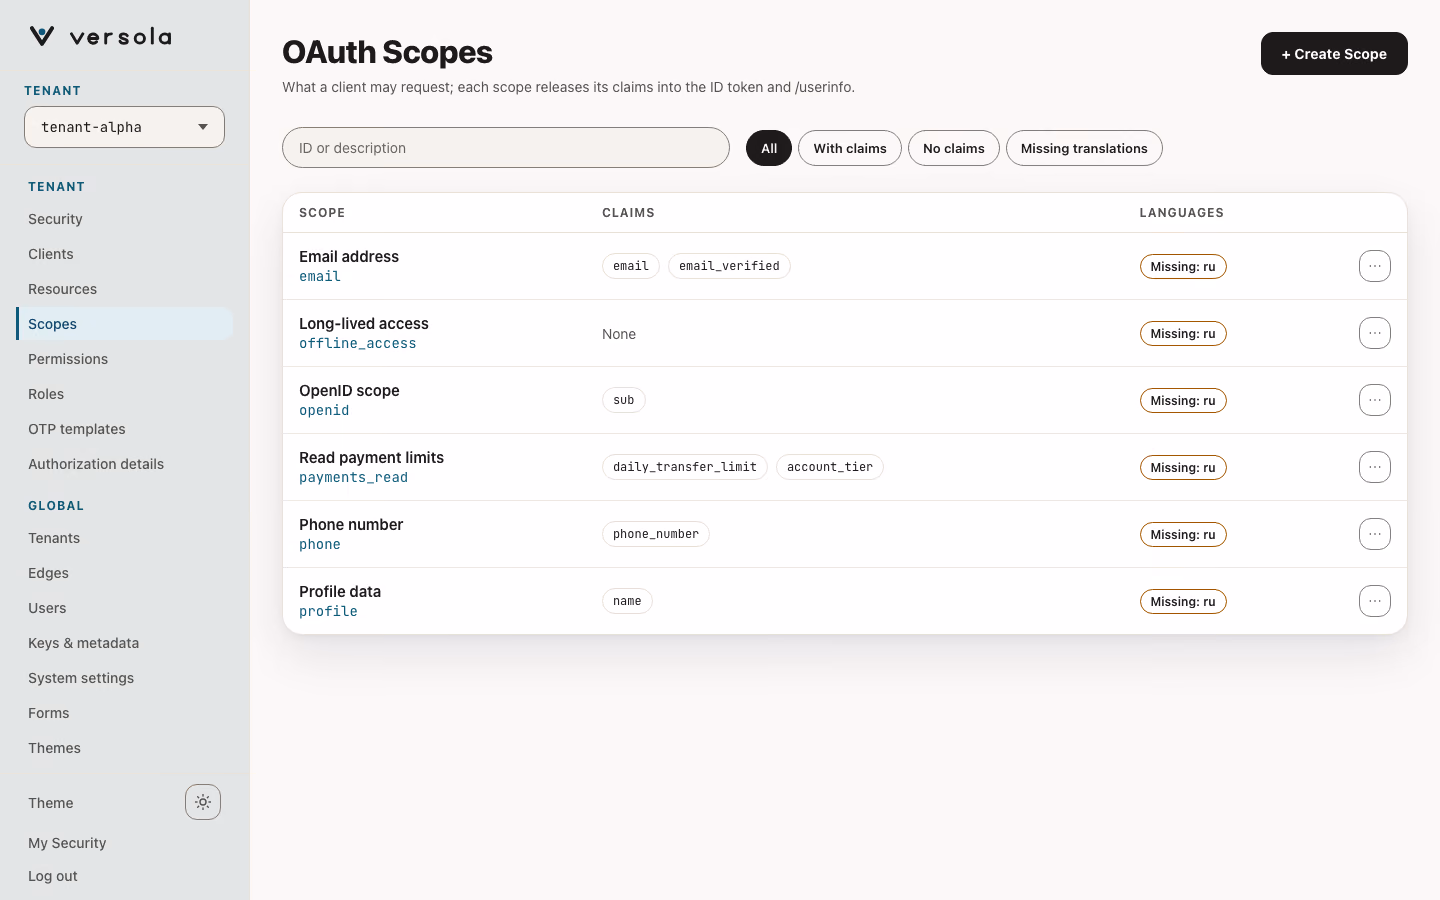Filter scopes using No claims chip
The image size is (1440, 900).
[954, 148]
